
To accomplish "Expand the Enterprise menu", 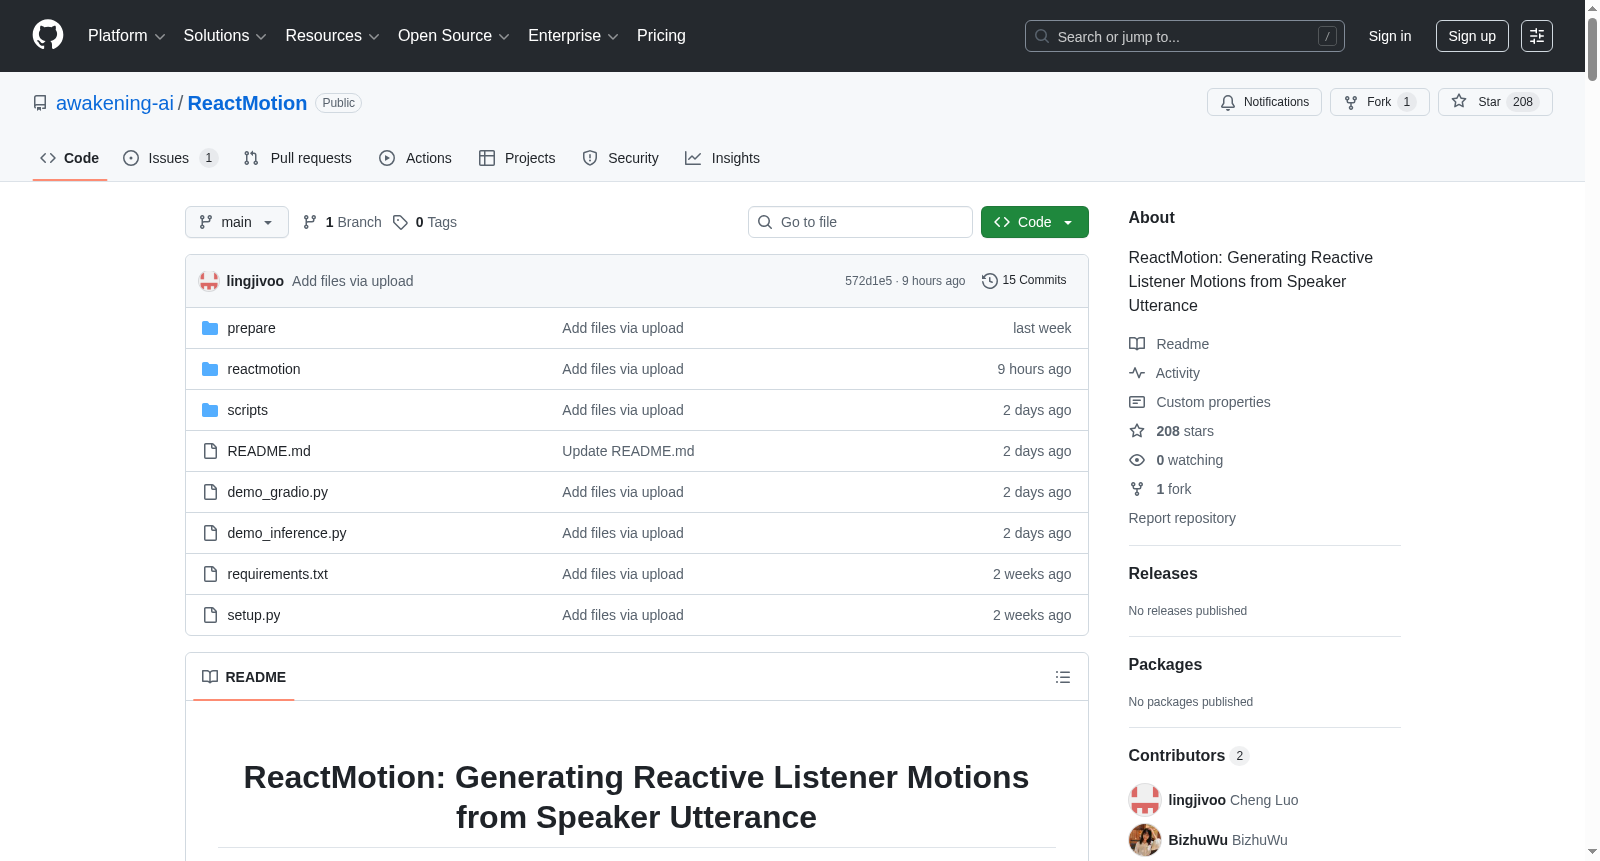I will pyautogui.click(x=573, y=36).
